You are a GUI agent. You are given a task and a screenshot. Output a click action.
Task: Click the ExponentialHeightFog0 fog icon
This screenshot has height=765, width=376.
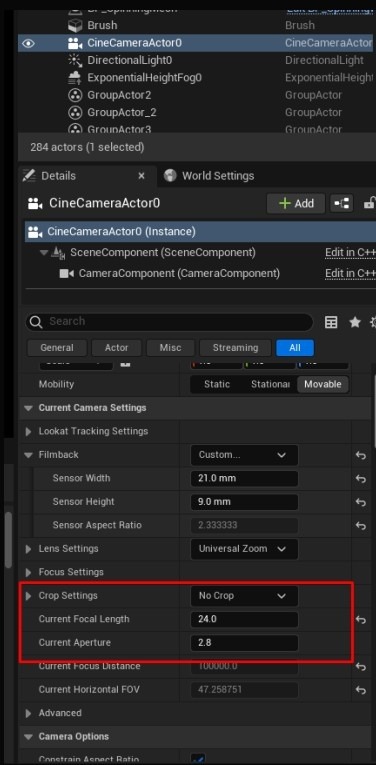75,78
